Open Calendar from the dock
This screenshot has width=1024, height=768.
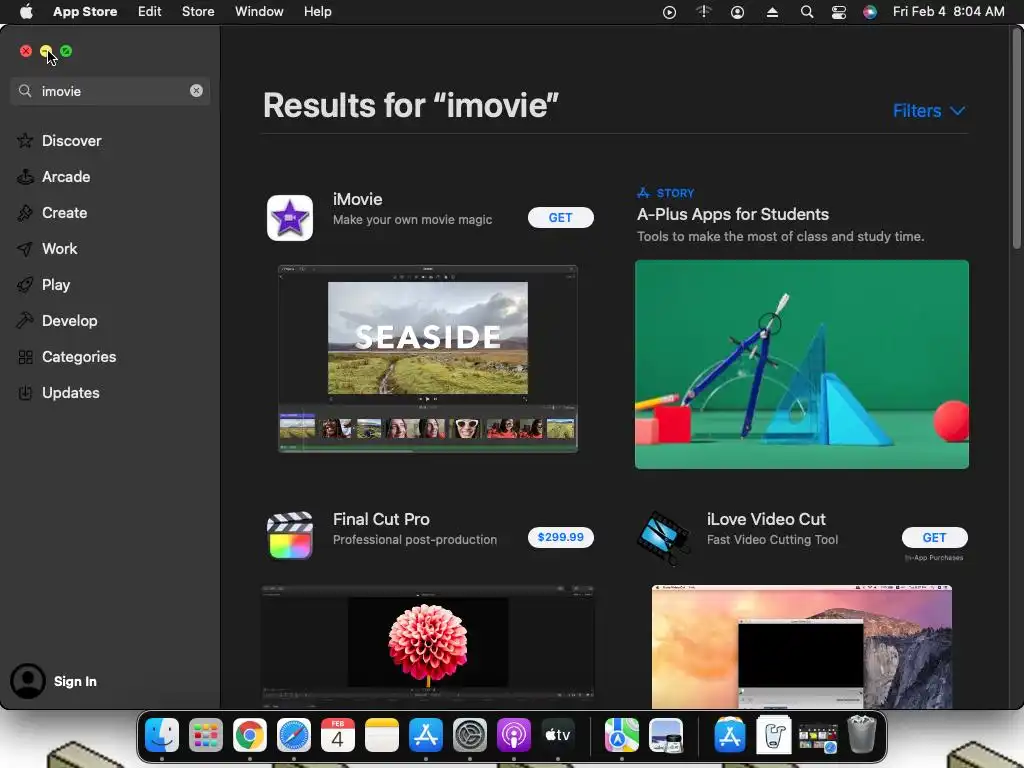[x=338, y=735]
